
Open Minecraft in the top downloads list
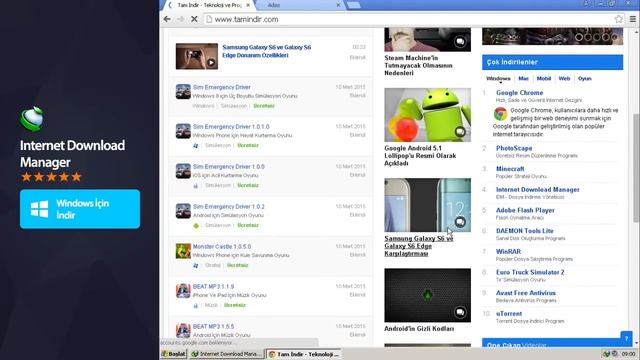pyautogui.click(x=510, y=169)
